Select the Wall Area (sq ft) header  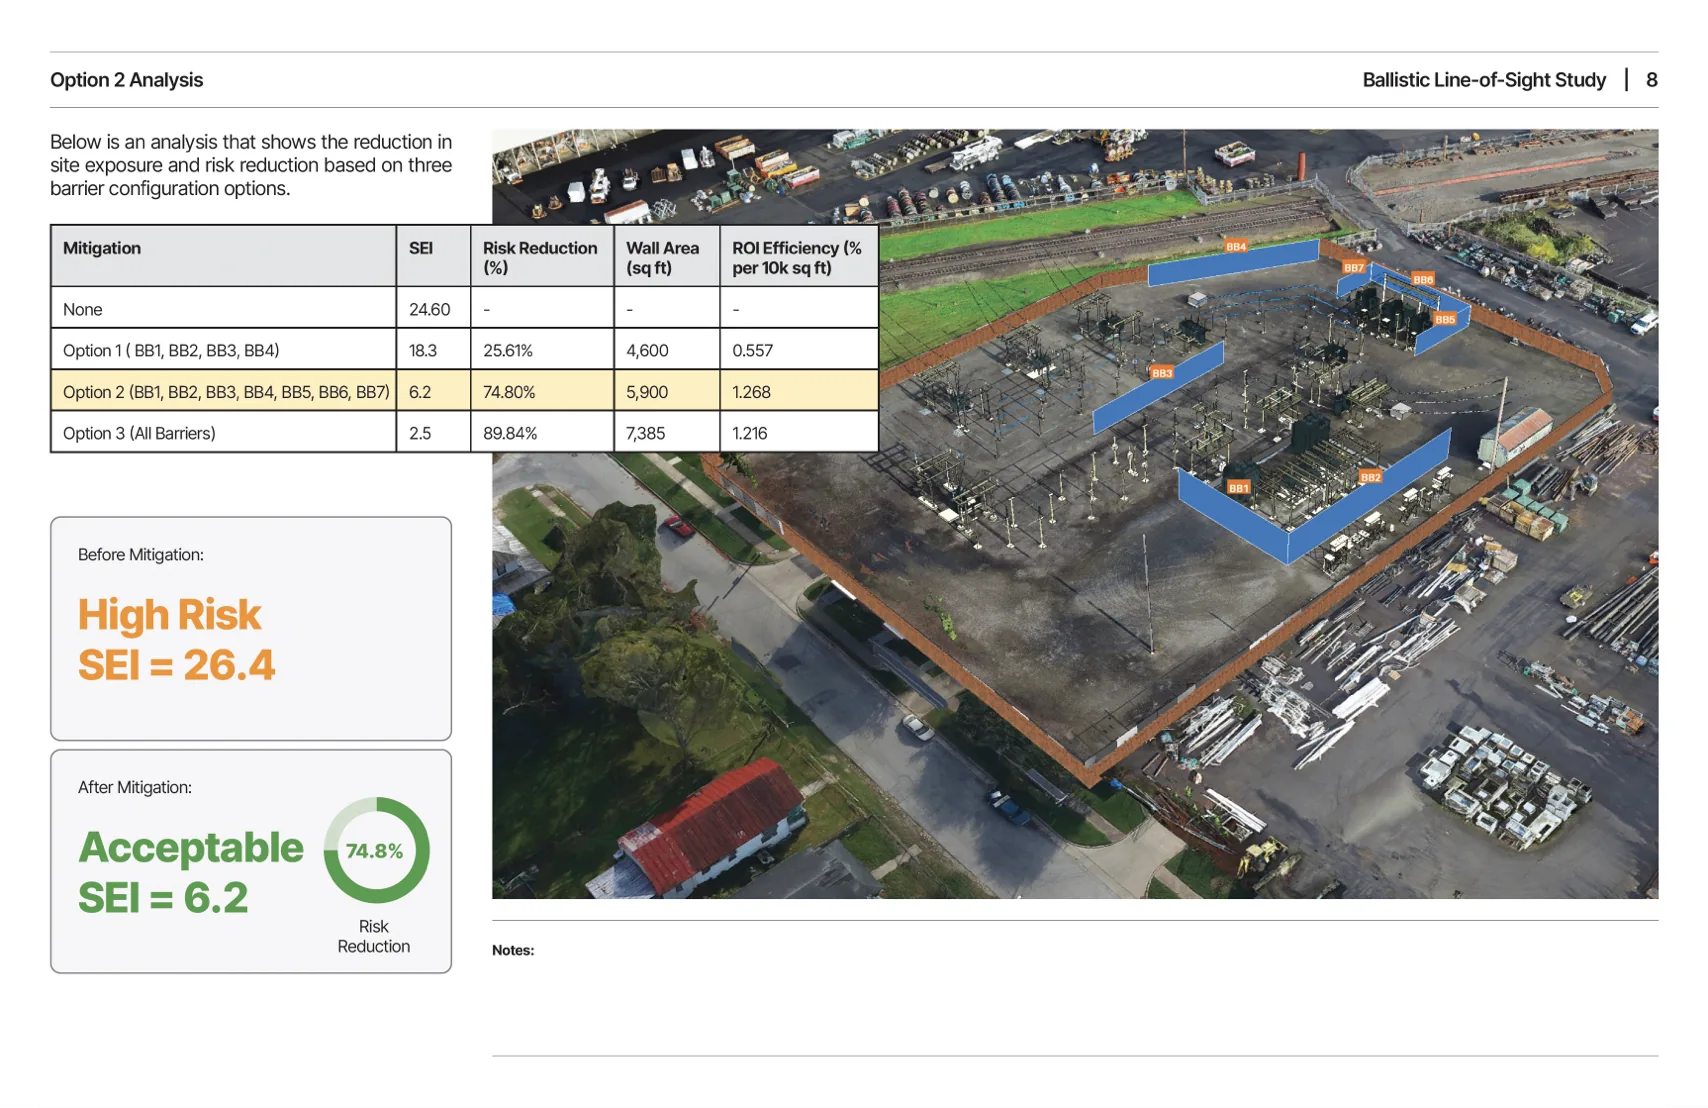tap(663, 257)
